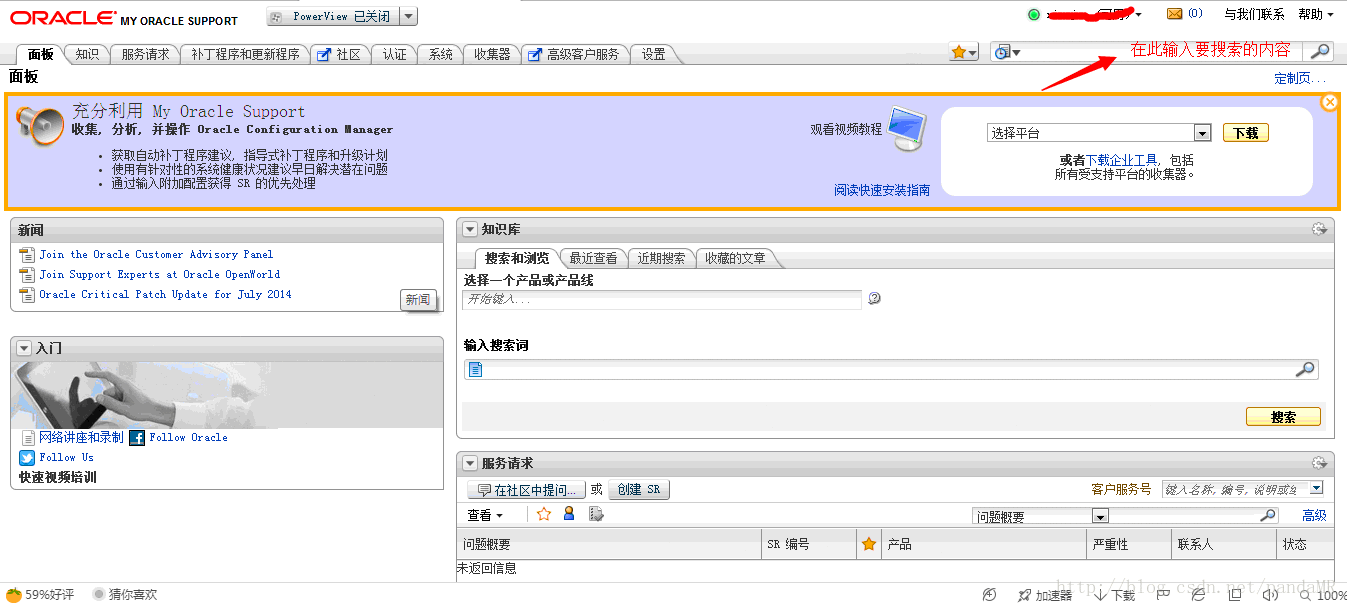This screenshot has height=607, width=1347.
Task: Click help icon next to product field
Action: (x=874, y=298)
